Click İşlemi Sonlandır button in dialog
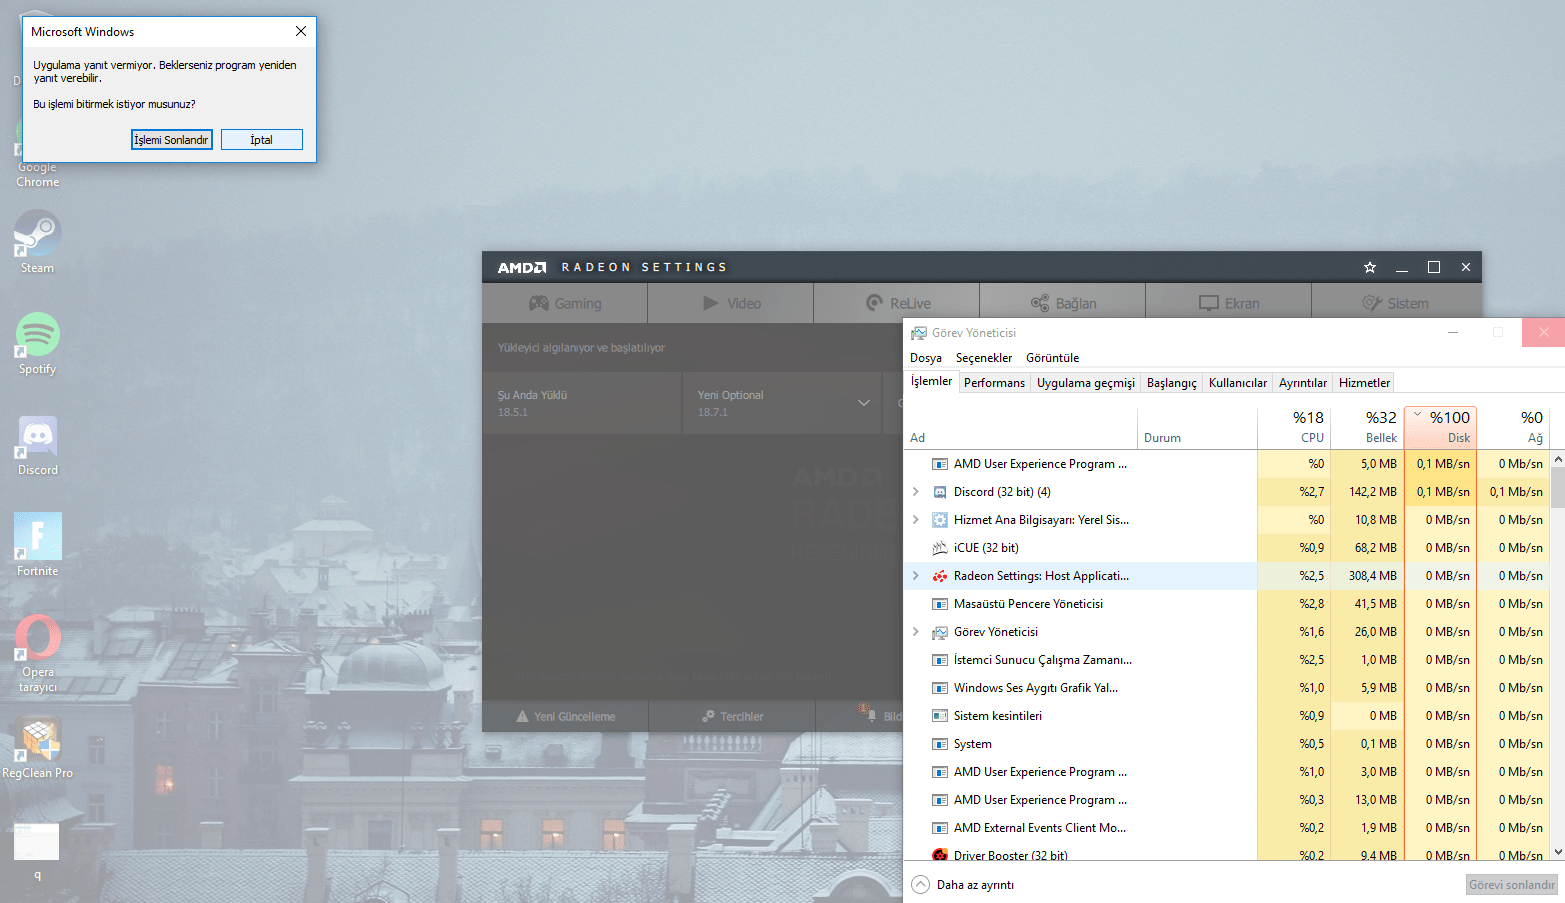 [x=172, y=140]
